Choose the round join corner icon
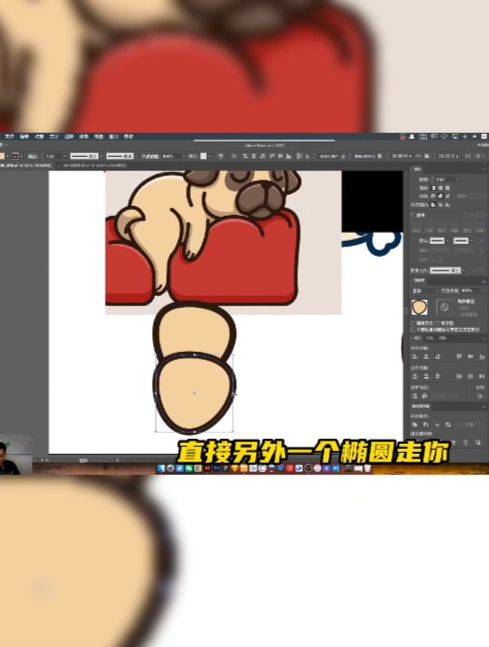Image resolution: width=489 pixels, height=647 pixels. click(440, 196)
